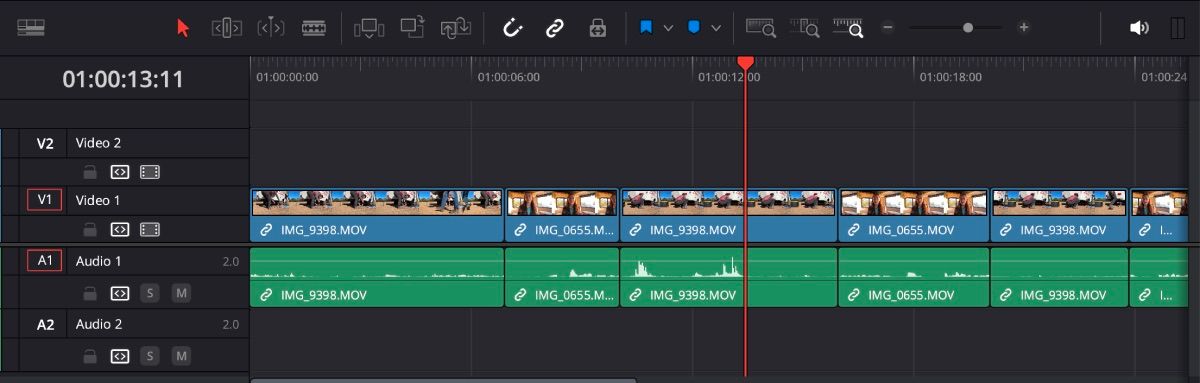Open the Timeline View Options icon
1200x383 pixels.
[x=31, y=28]
